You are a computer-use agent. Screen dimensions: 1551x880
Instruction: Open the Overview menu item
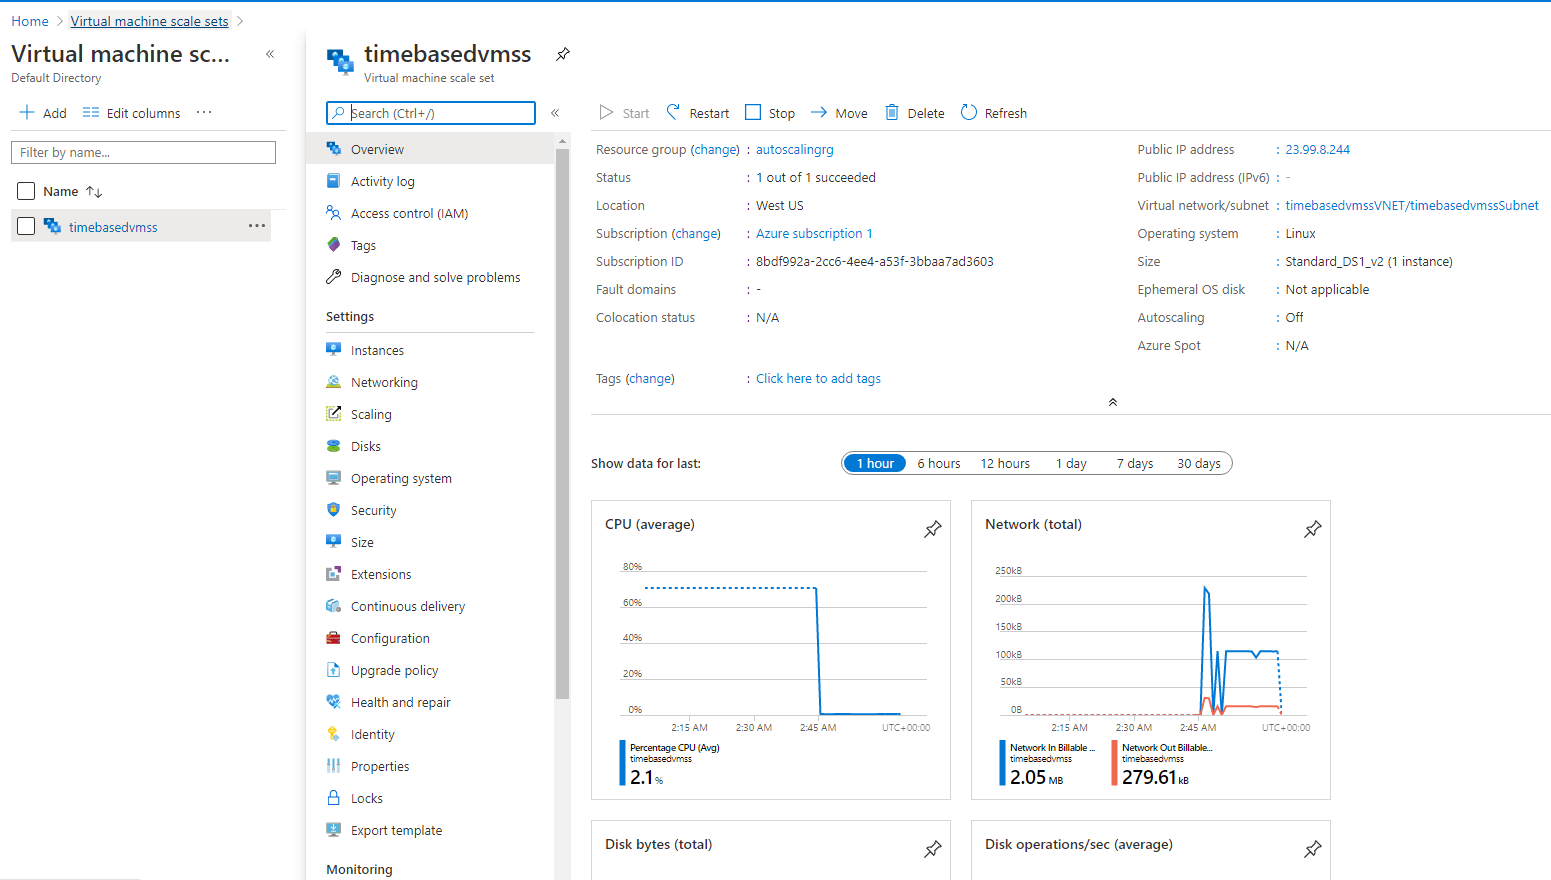tap(430, 149)
